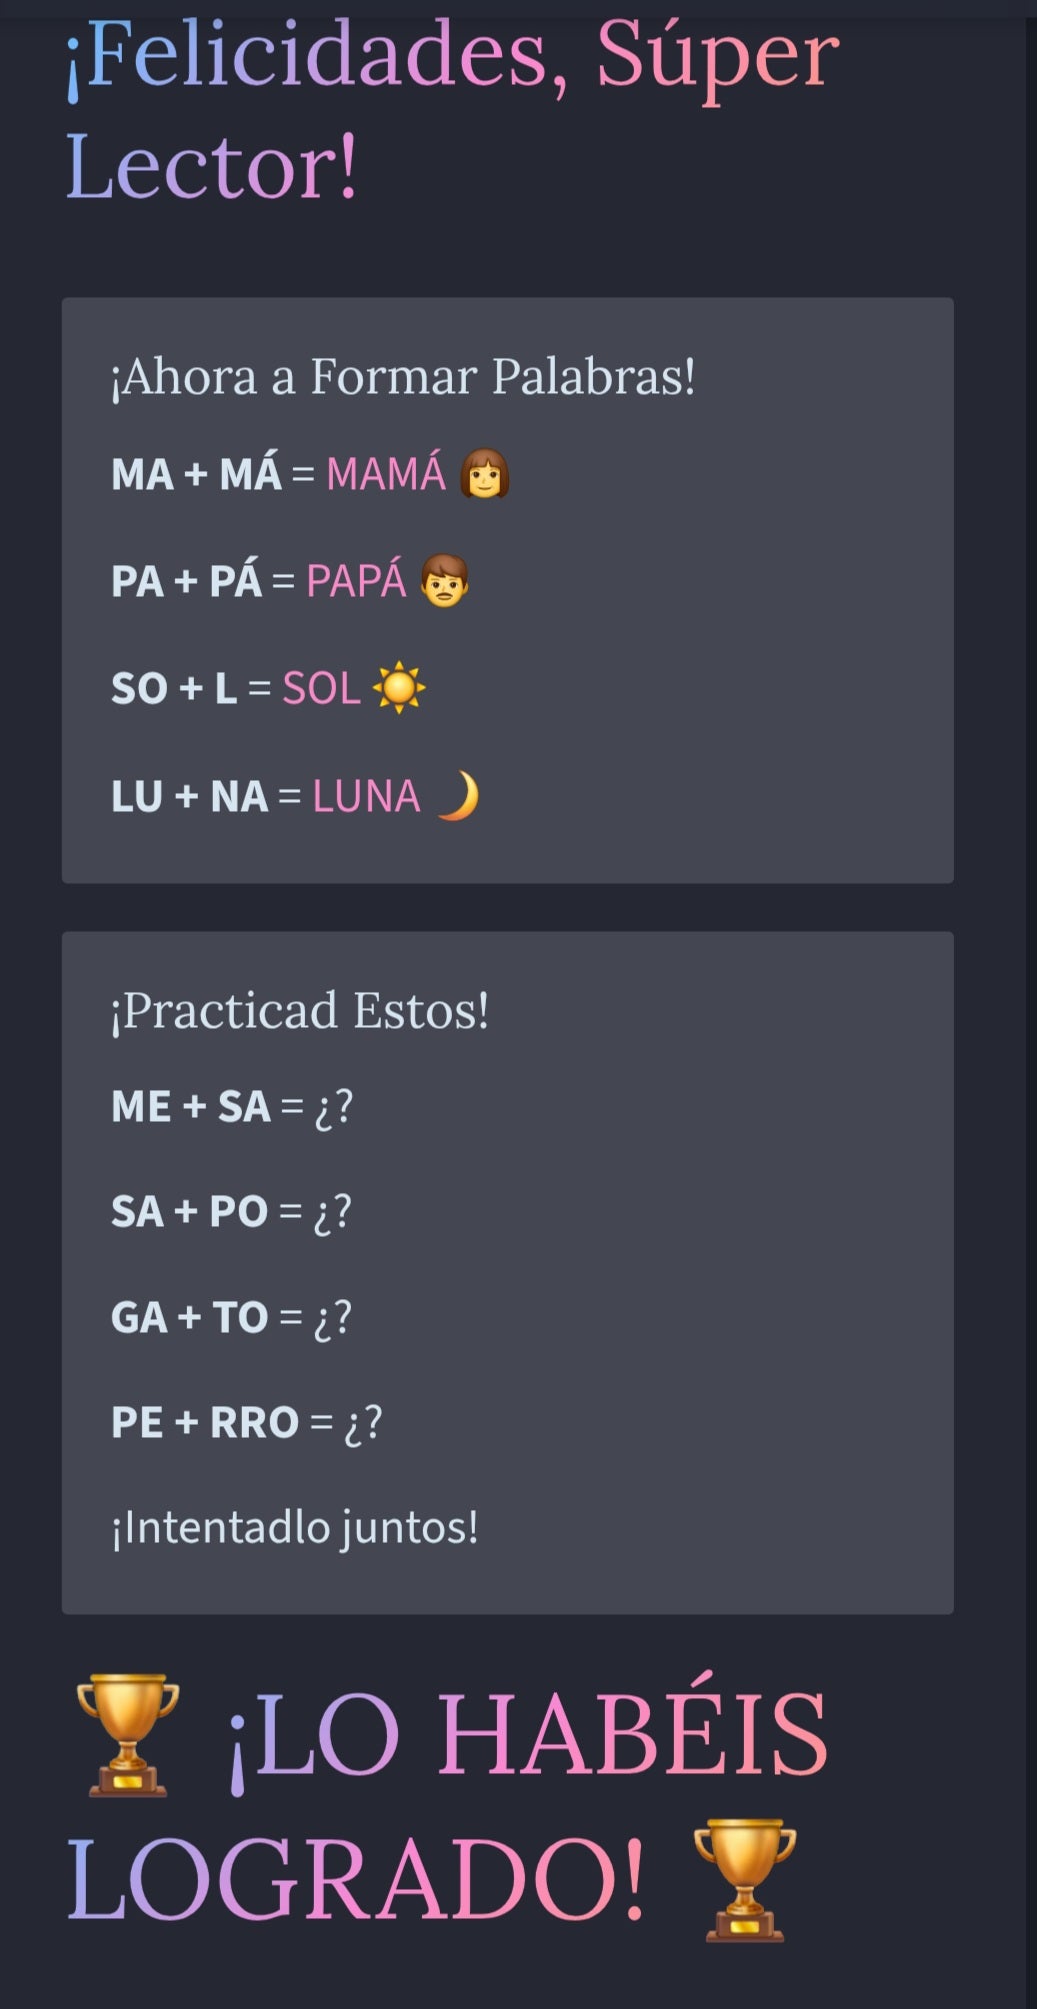Tap the SA + PO practice line

(231, 1212)
